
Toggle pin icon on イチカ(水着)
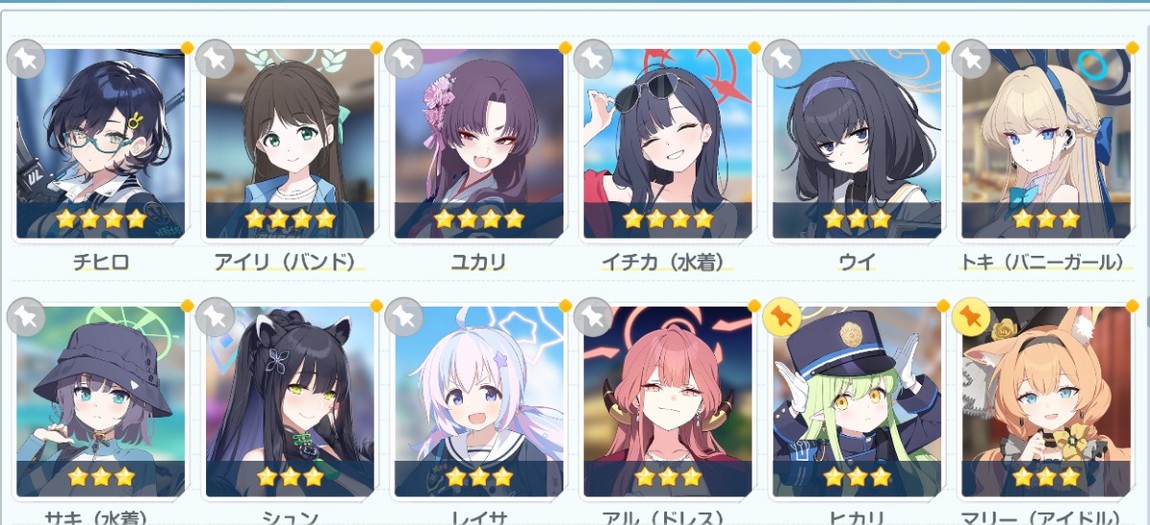click(x=593, y=59)
